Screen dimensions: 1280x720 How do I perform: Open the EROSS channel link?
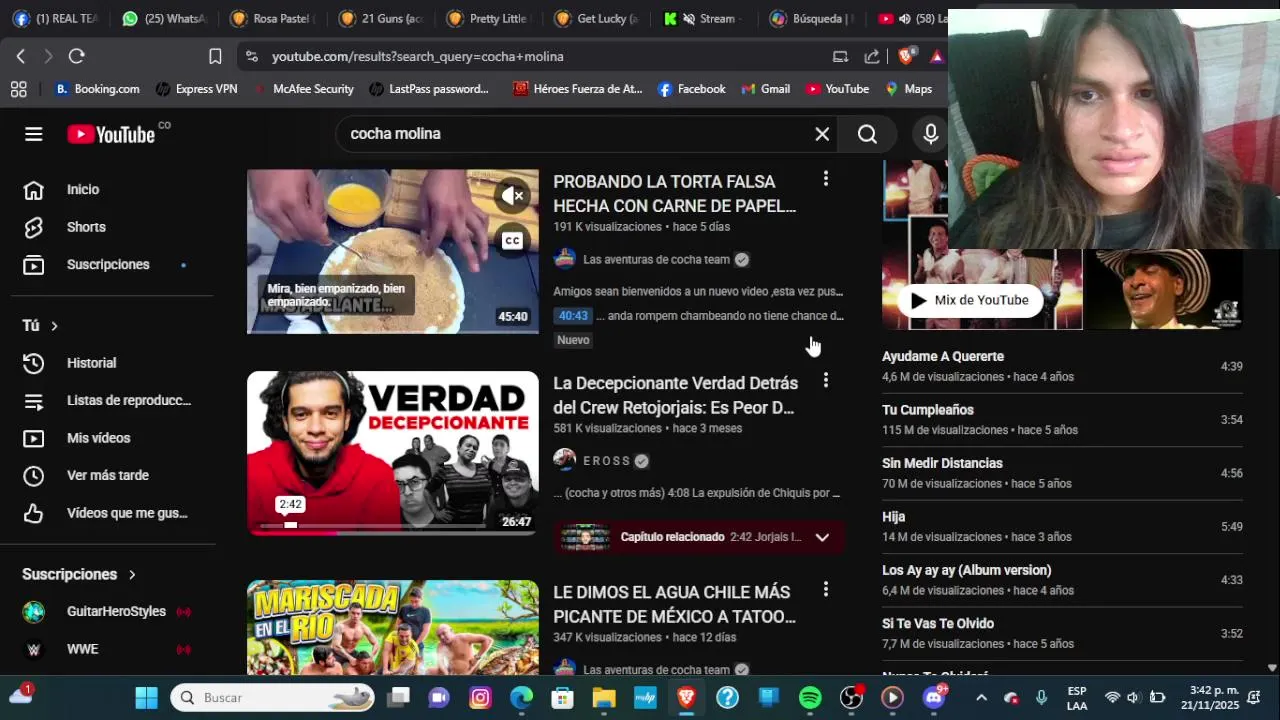coord(607,461)
